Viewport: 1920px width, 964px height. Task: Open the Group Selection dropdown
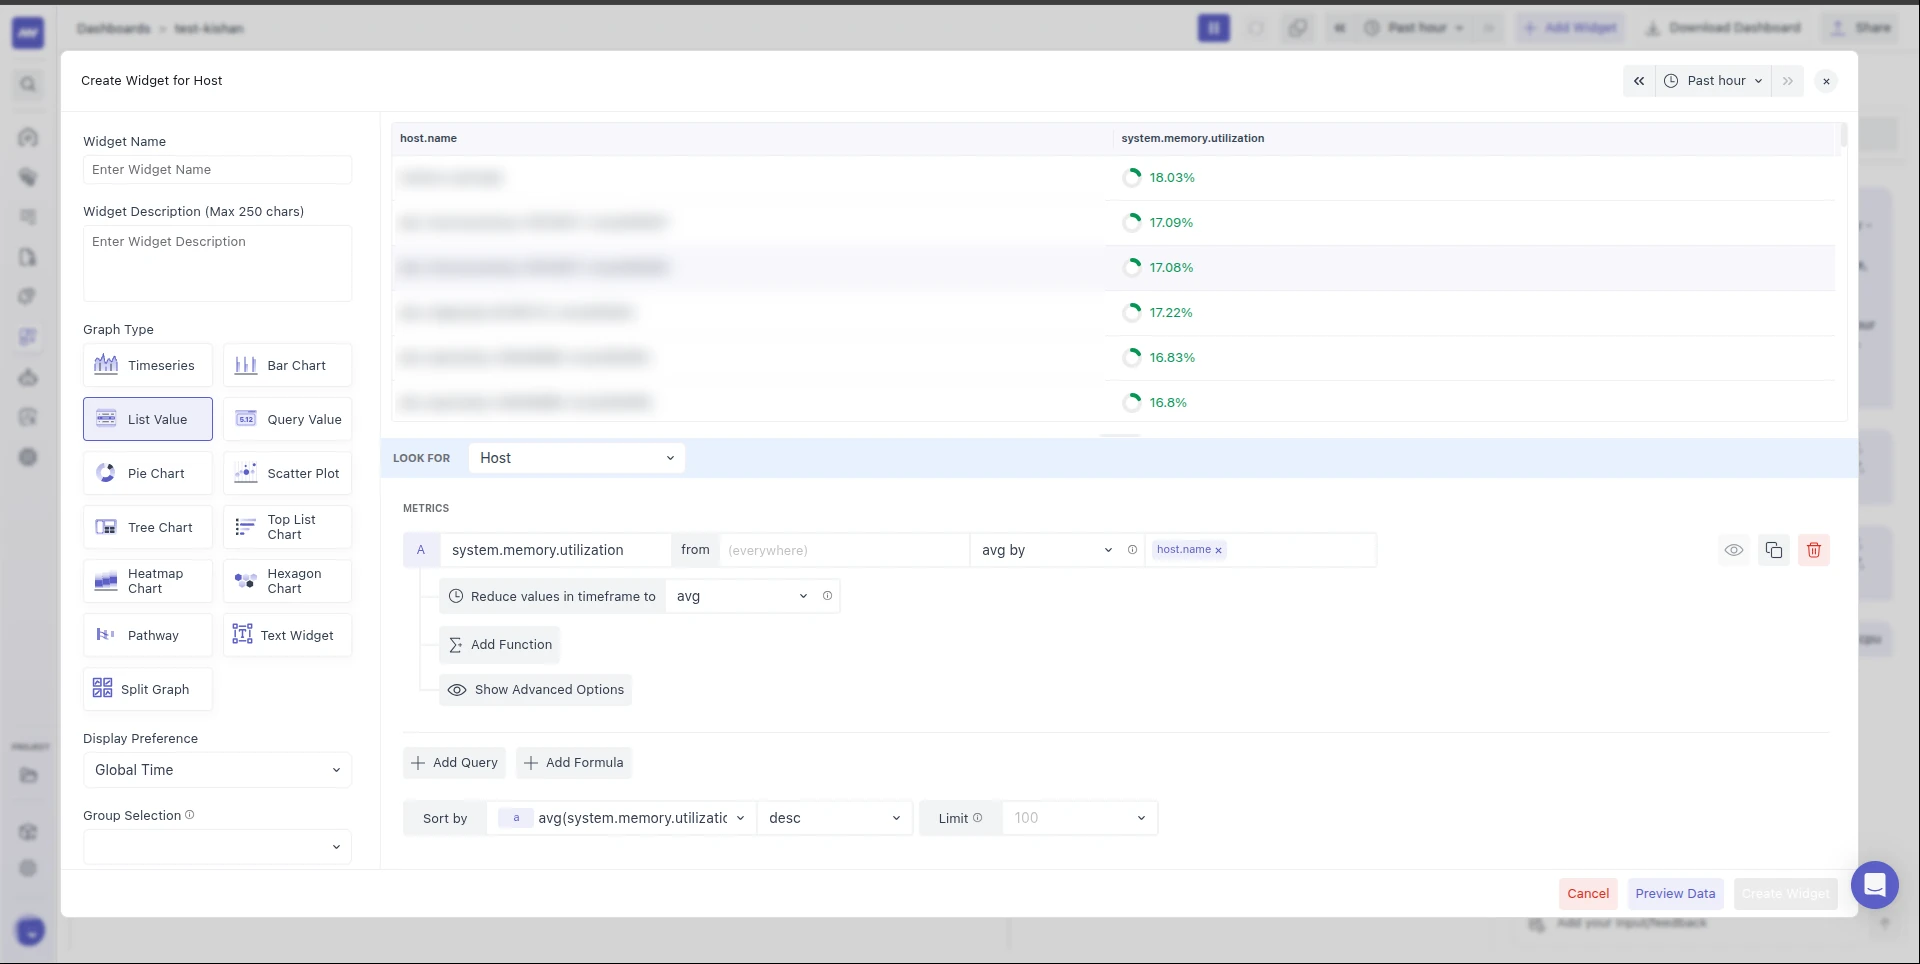(217, 847)
